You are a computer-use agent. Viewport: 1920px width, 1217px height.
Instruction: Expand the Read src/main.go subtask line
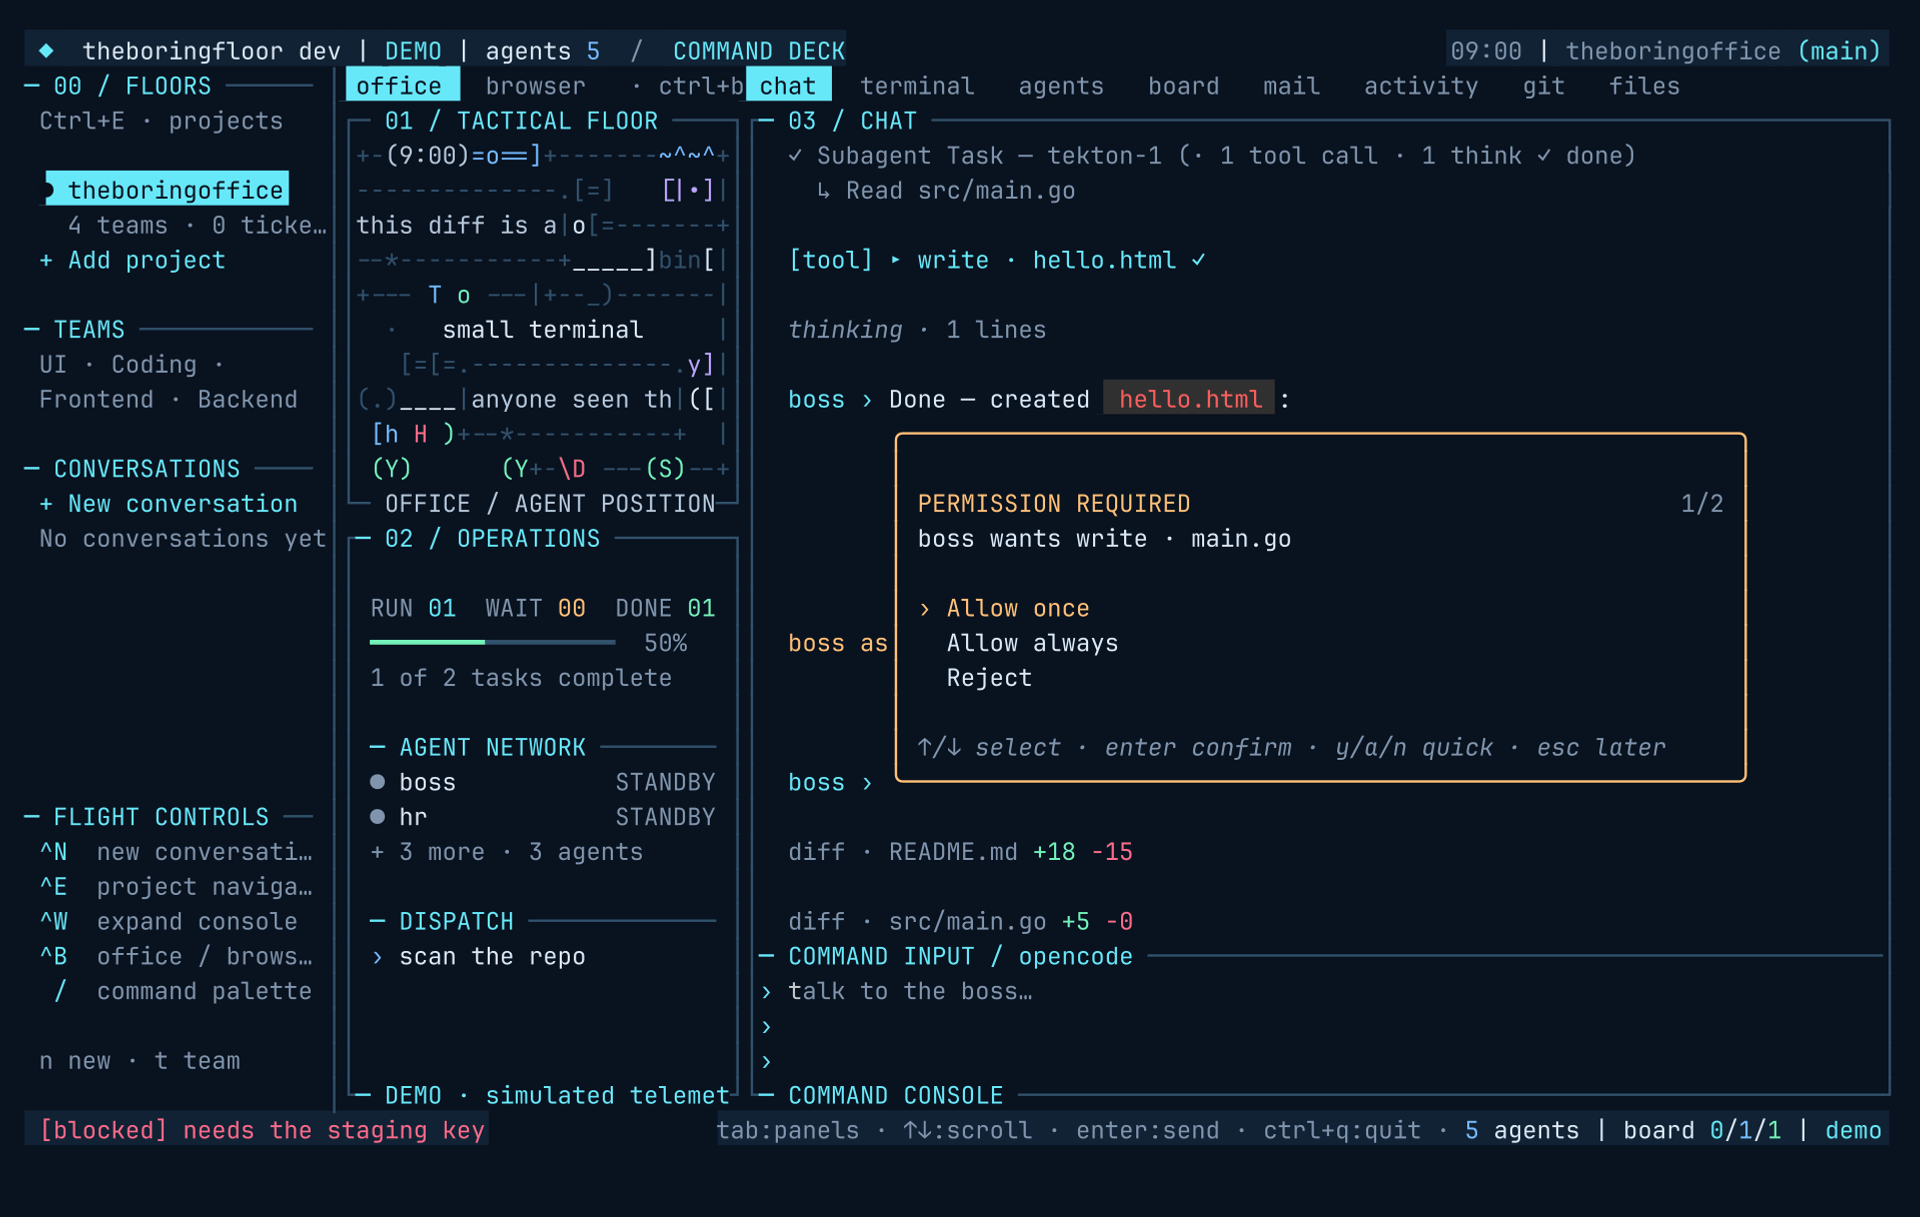tap(946, 191)
